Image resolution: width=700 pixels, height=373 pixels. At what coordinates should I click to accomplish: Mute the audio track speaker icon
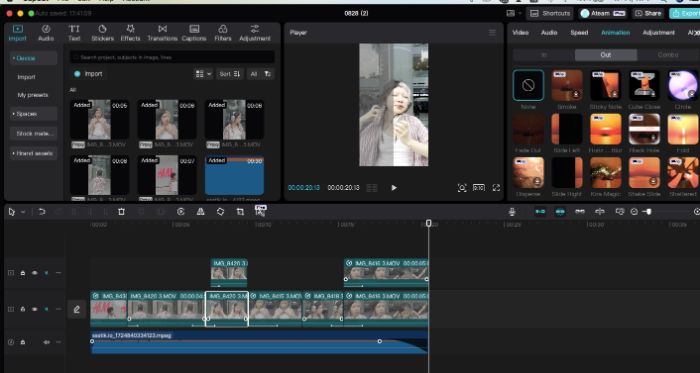click(46, 342)
